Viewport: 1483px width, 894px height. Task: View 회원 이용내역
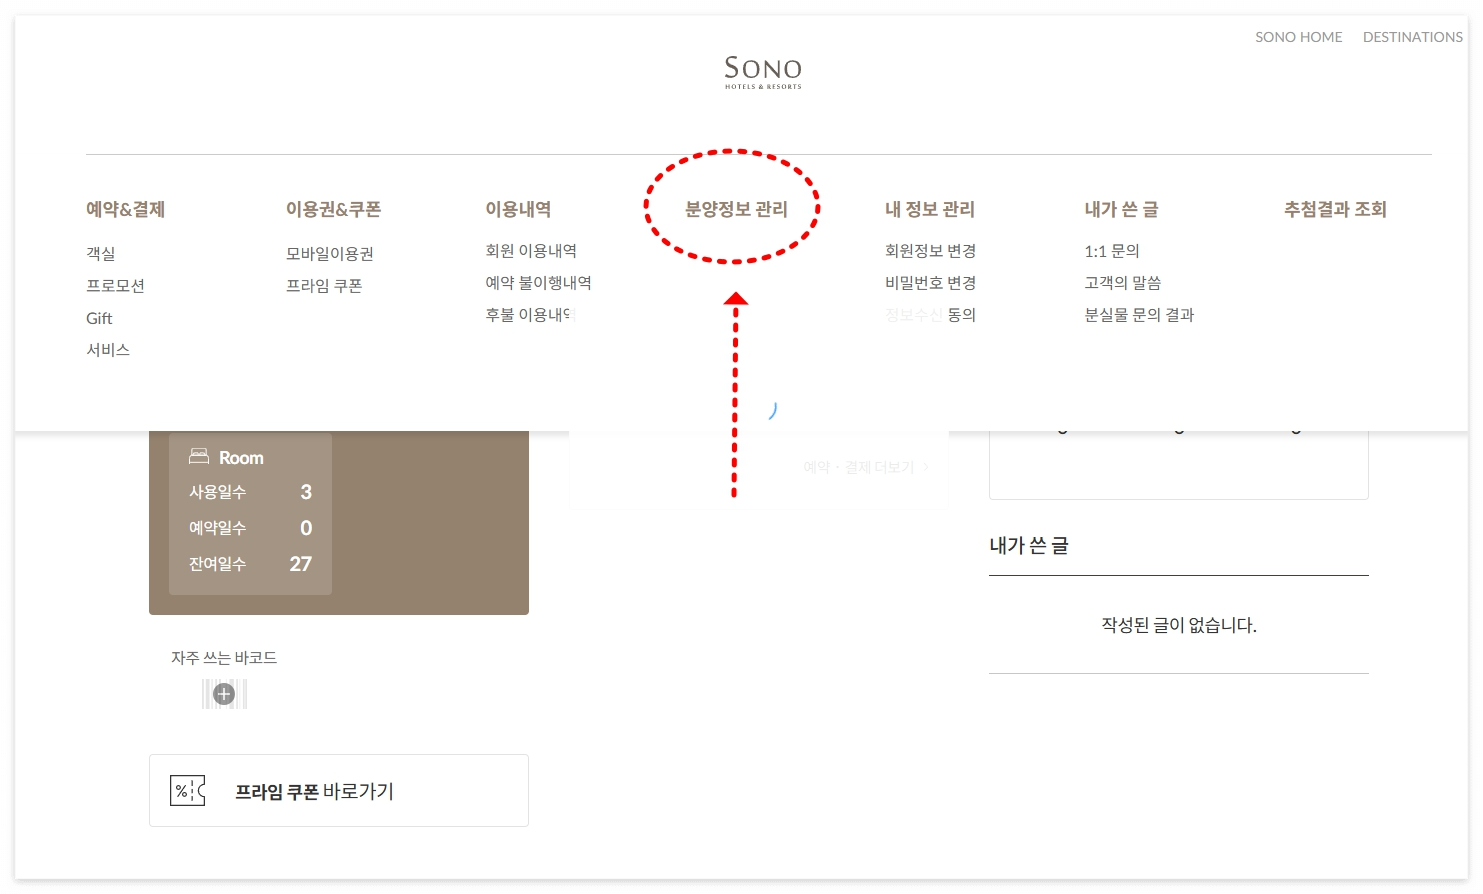531,251
